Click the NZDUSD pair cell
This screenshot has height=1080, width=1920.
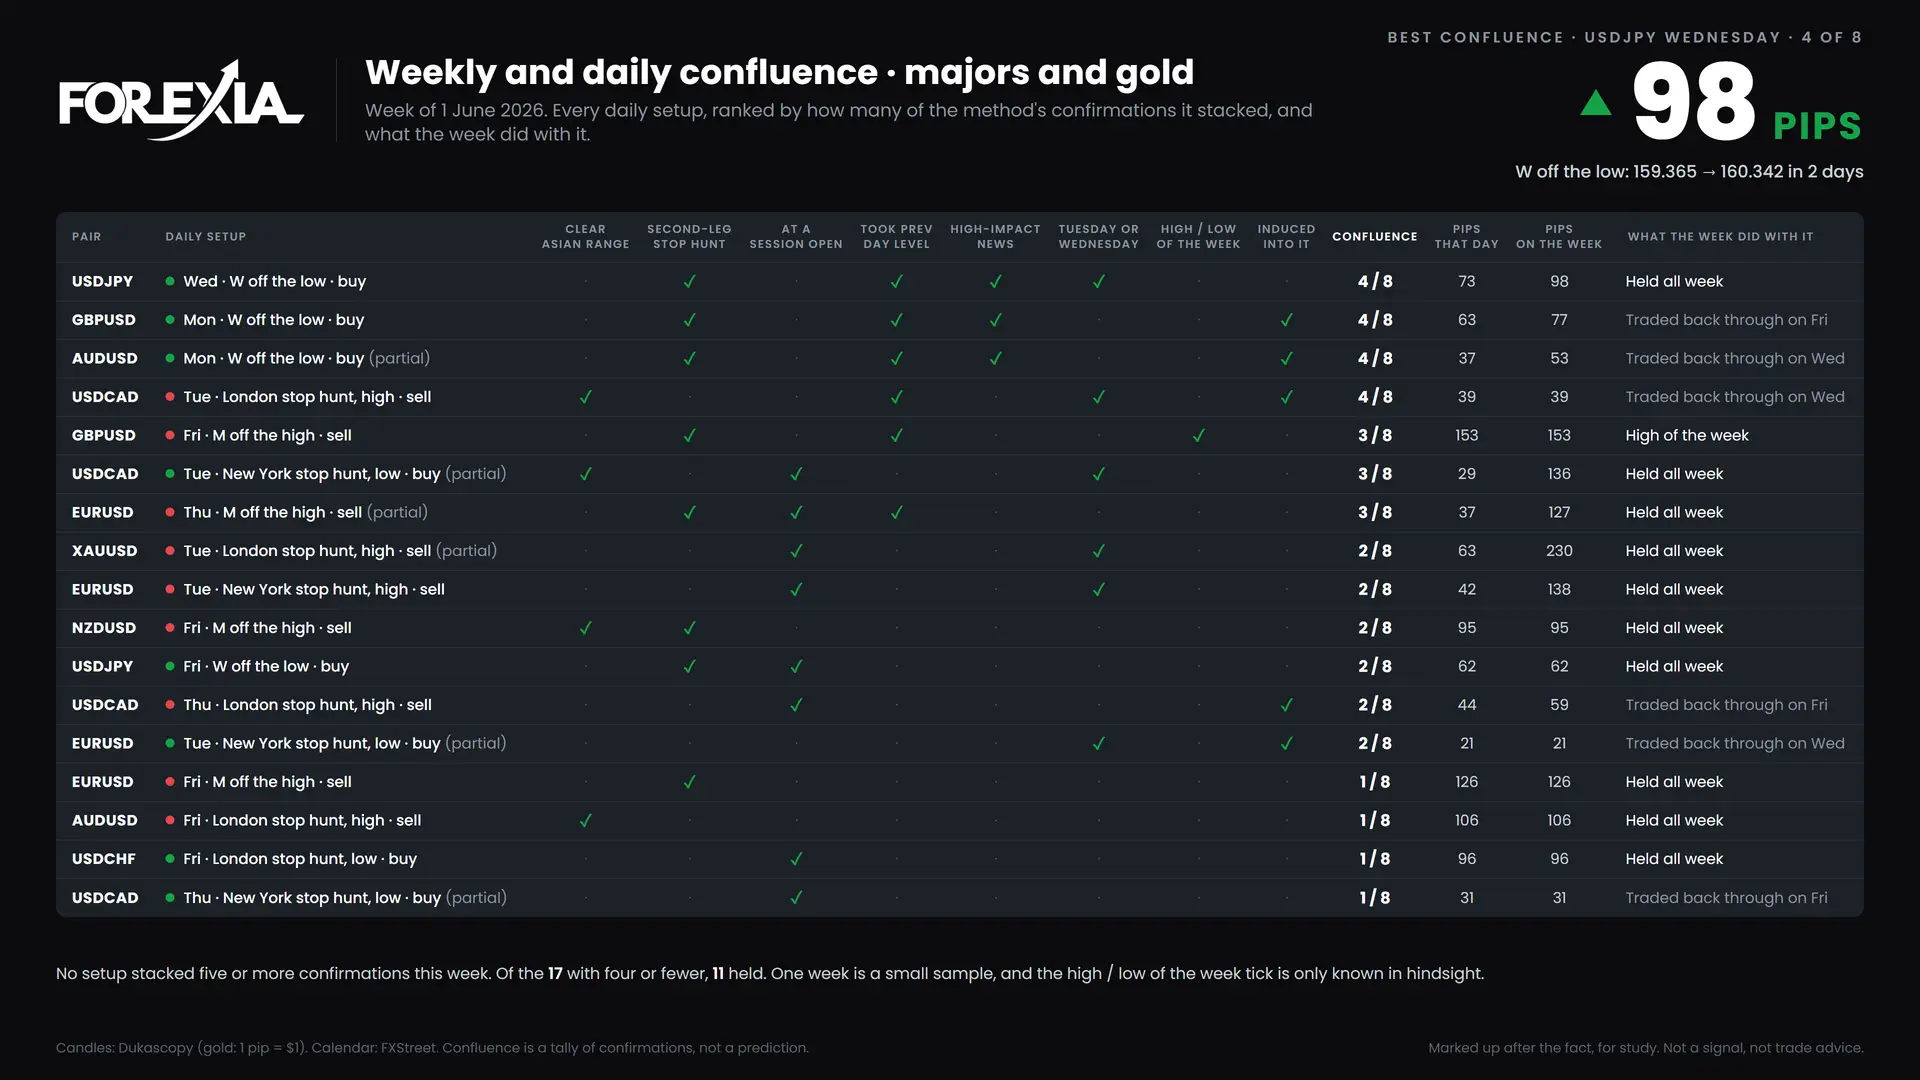(103, 628)
